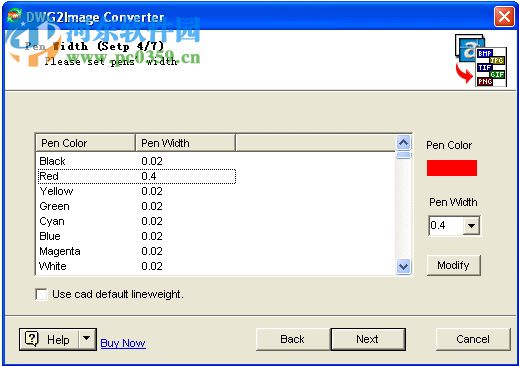Expand the Help button dropdown arrow

(87, 339)
